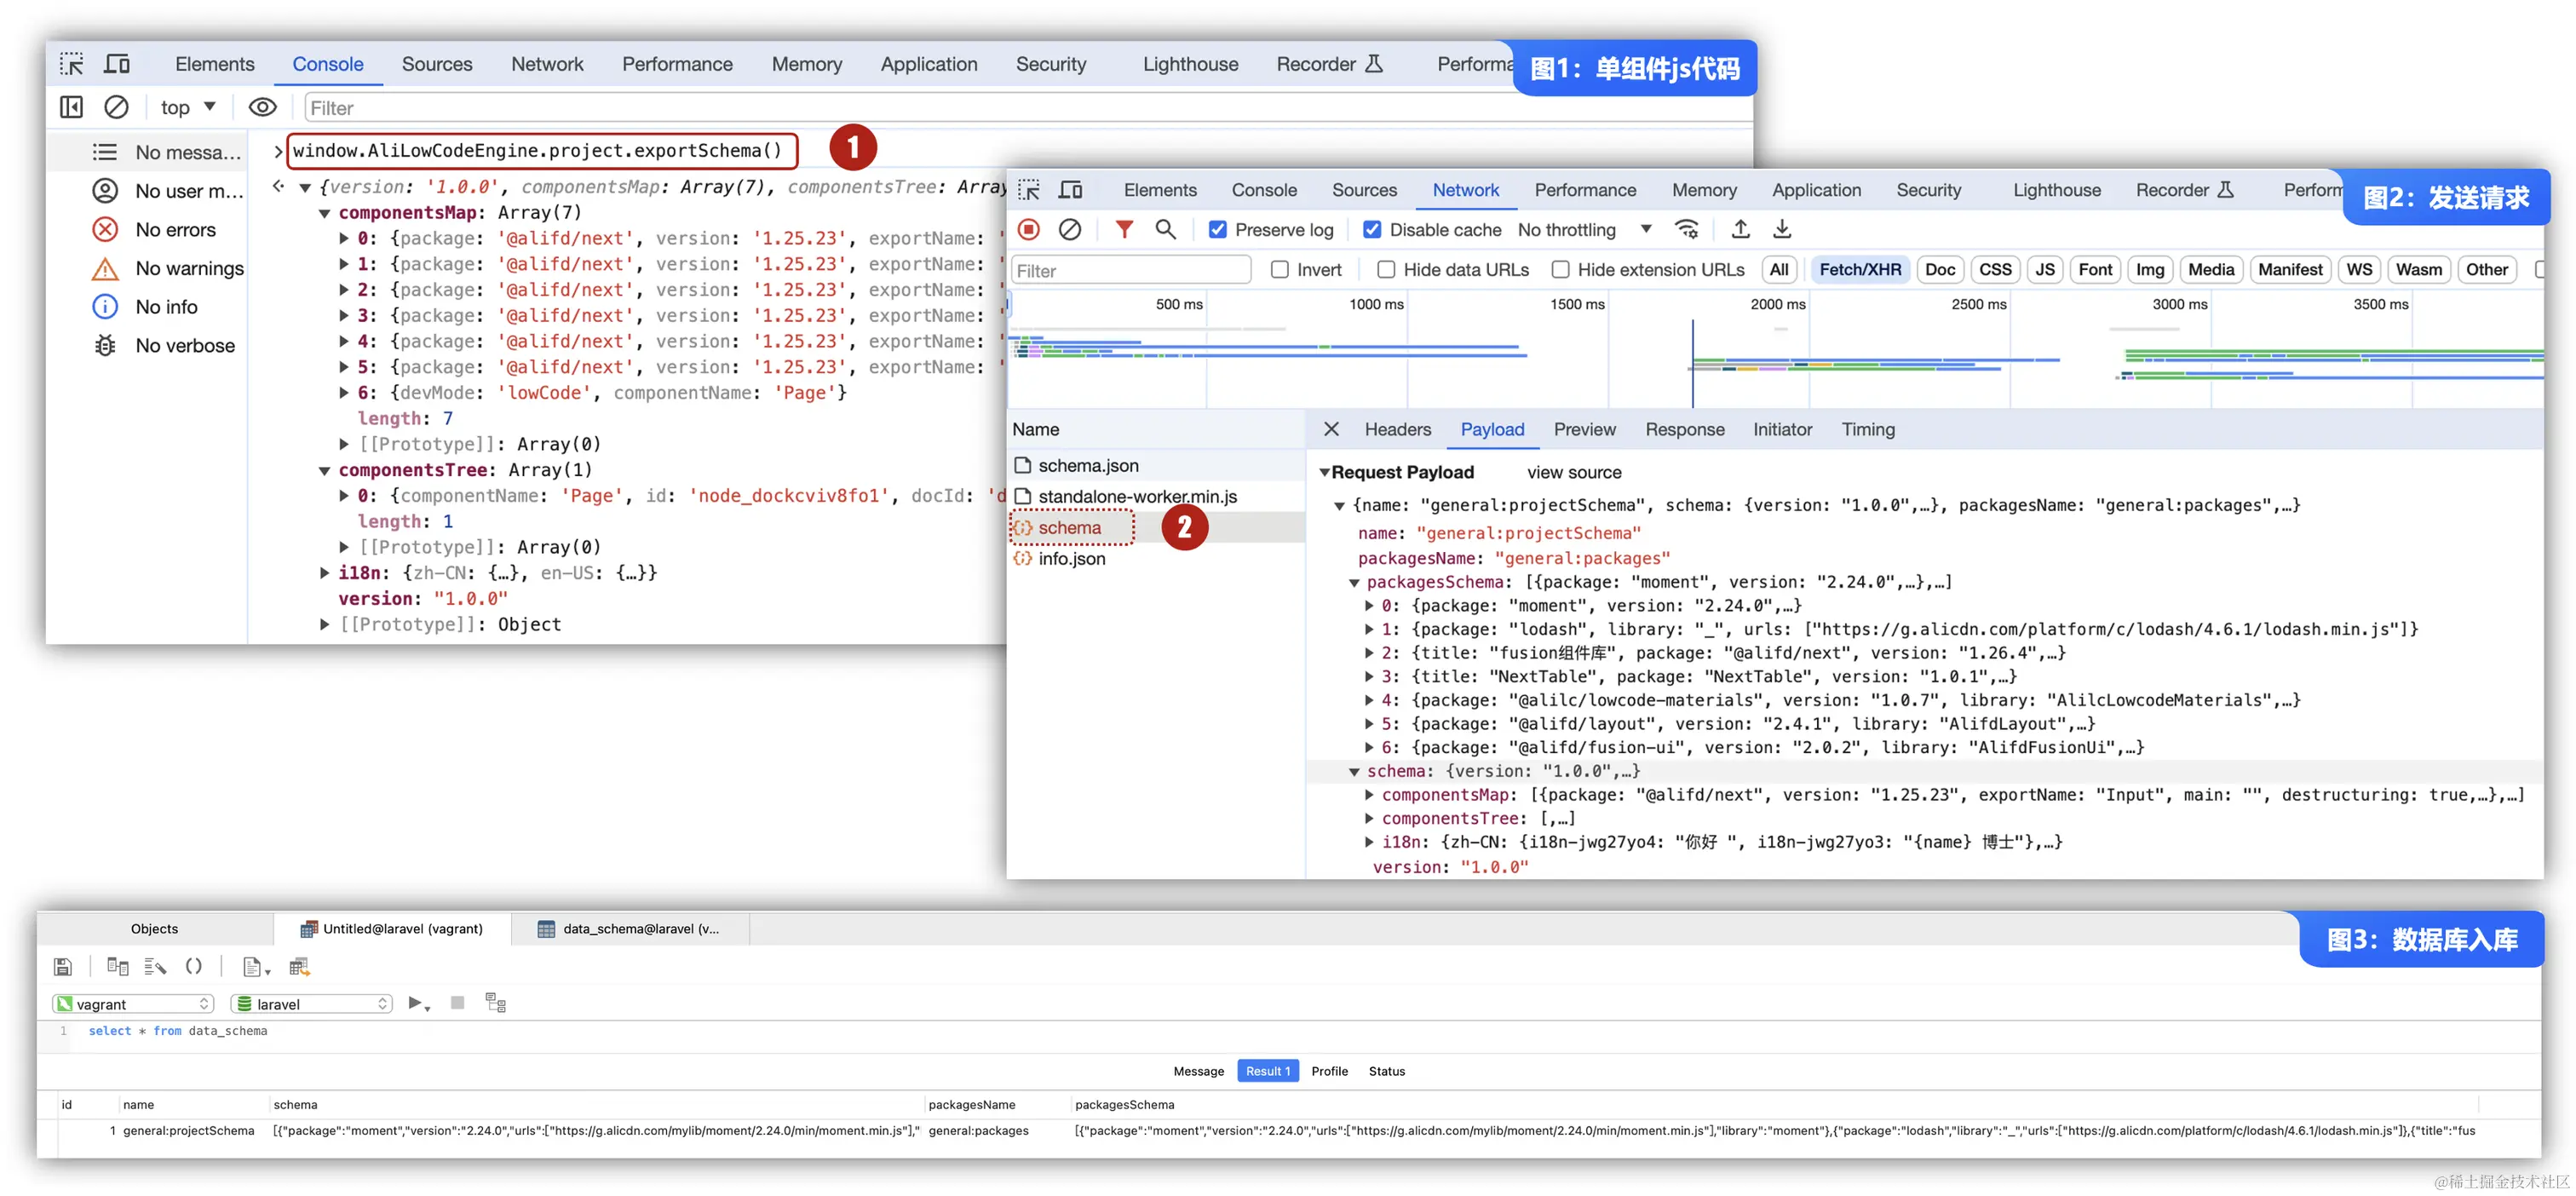Click the network Filter input field

click(1130, 271)
